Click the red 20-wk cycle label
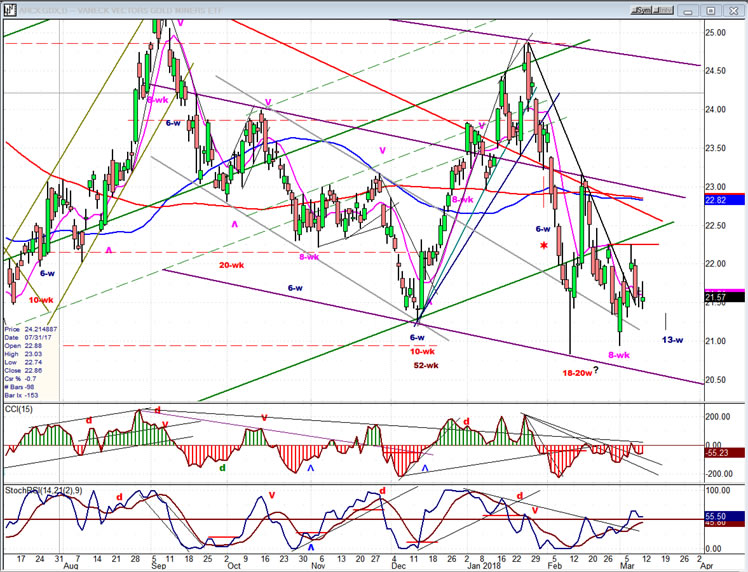This screenshot has width=748, height=572. click(x=233, y=264)
